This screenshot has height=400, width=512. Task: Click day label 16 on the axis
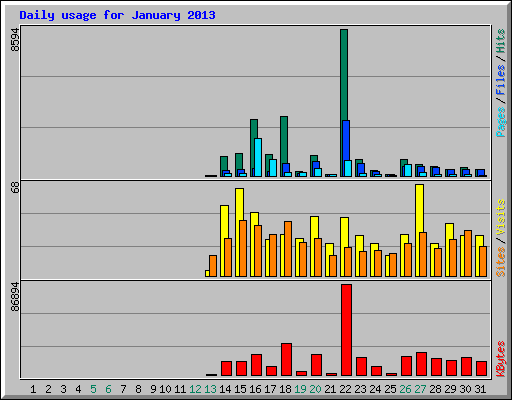click(x=255, y=389)
